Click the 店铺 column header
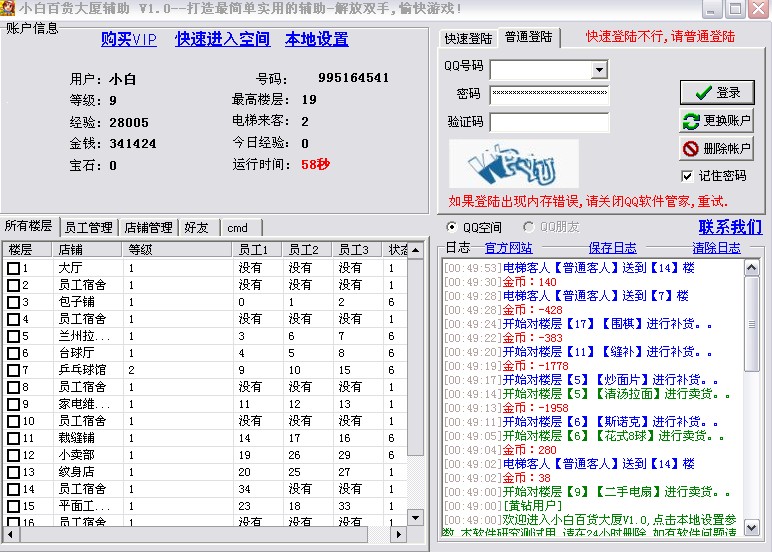The width and height of the screenshot is (772, 552). [x=87, y=250]
